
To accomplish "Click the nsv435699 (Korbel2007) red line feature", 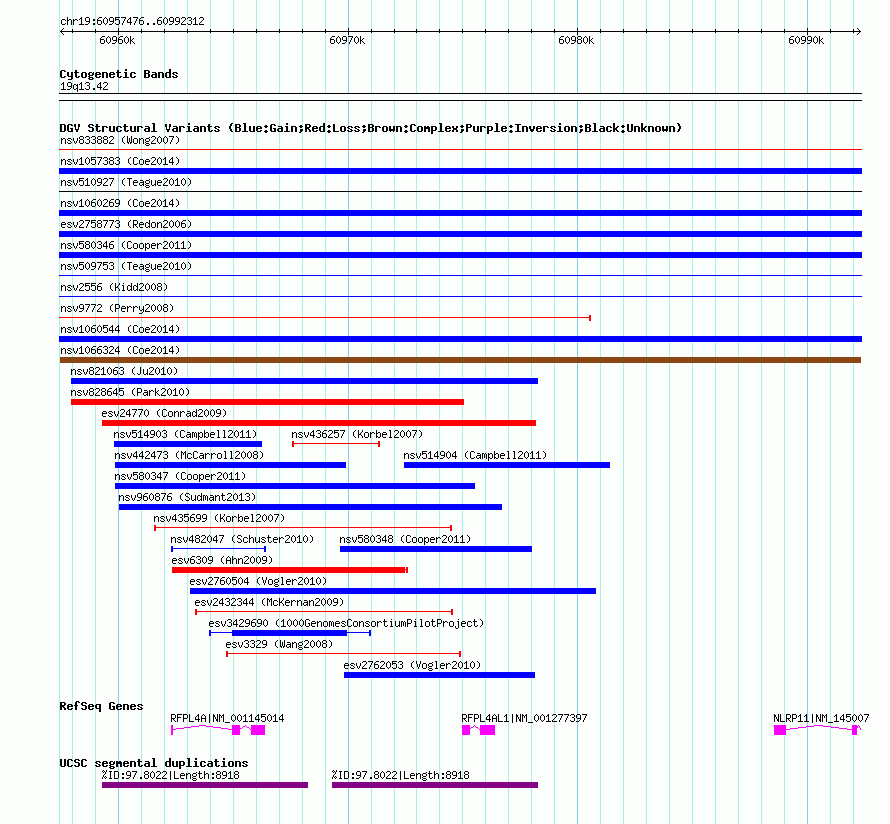I will tap(303, 528).
